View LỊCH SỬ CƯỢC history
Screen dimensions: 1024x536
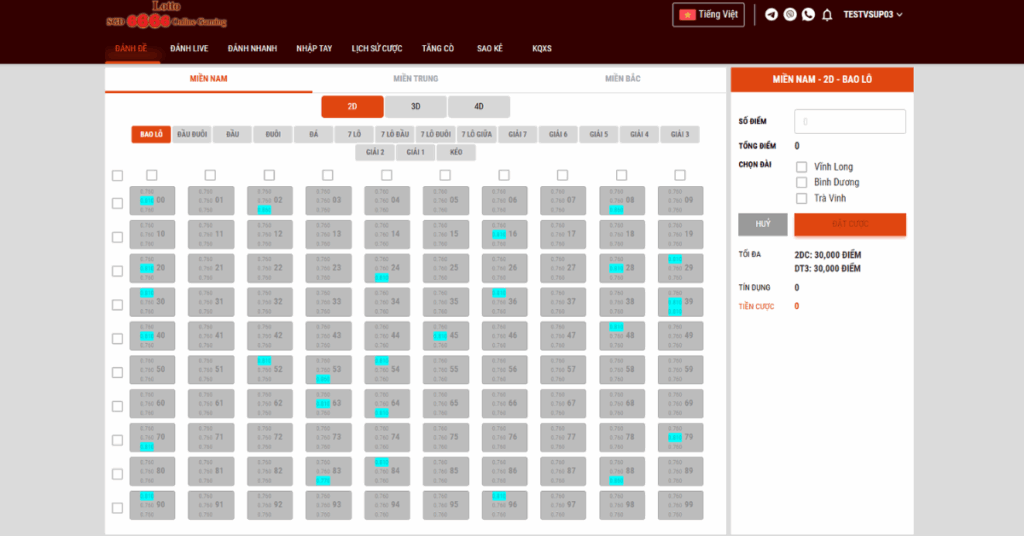click(377, 48)
